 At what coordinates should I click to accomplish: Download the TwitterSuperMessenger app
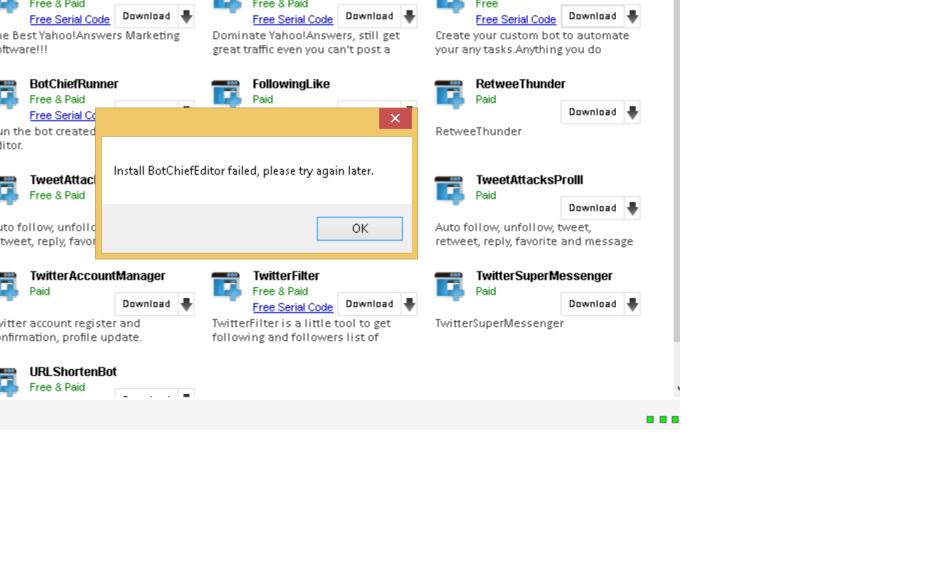click(592, 304)
